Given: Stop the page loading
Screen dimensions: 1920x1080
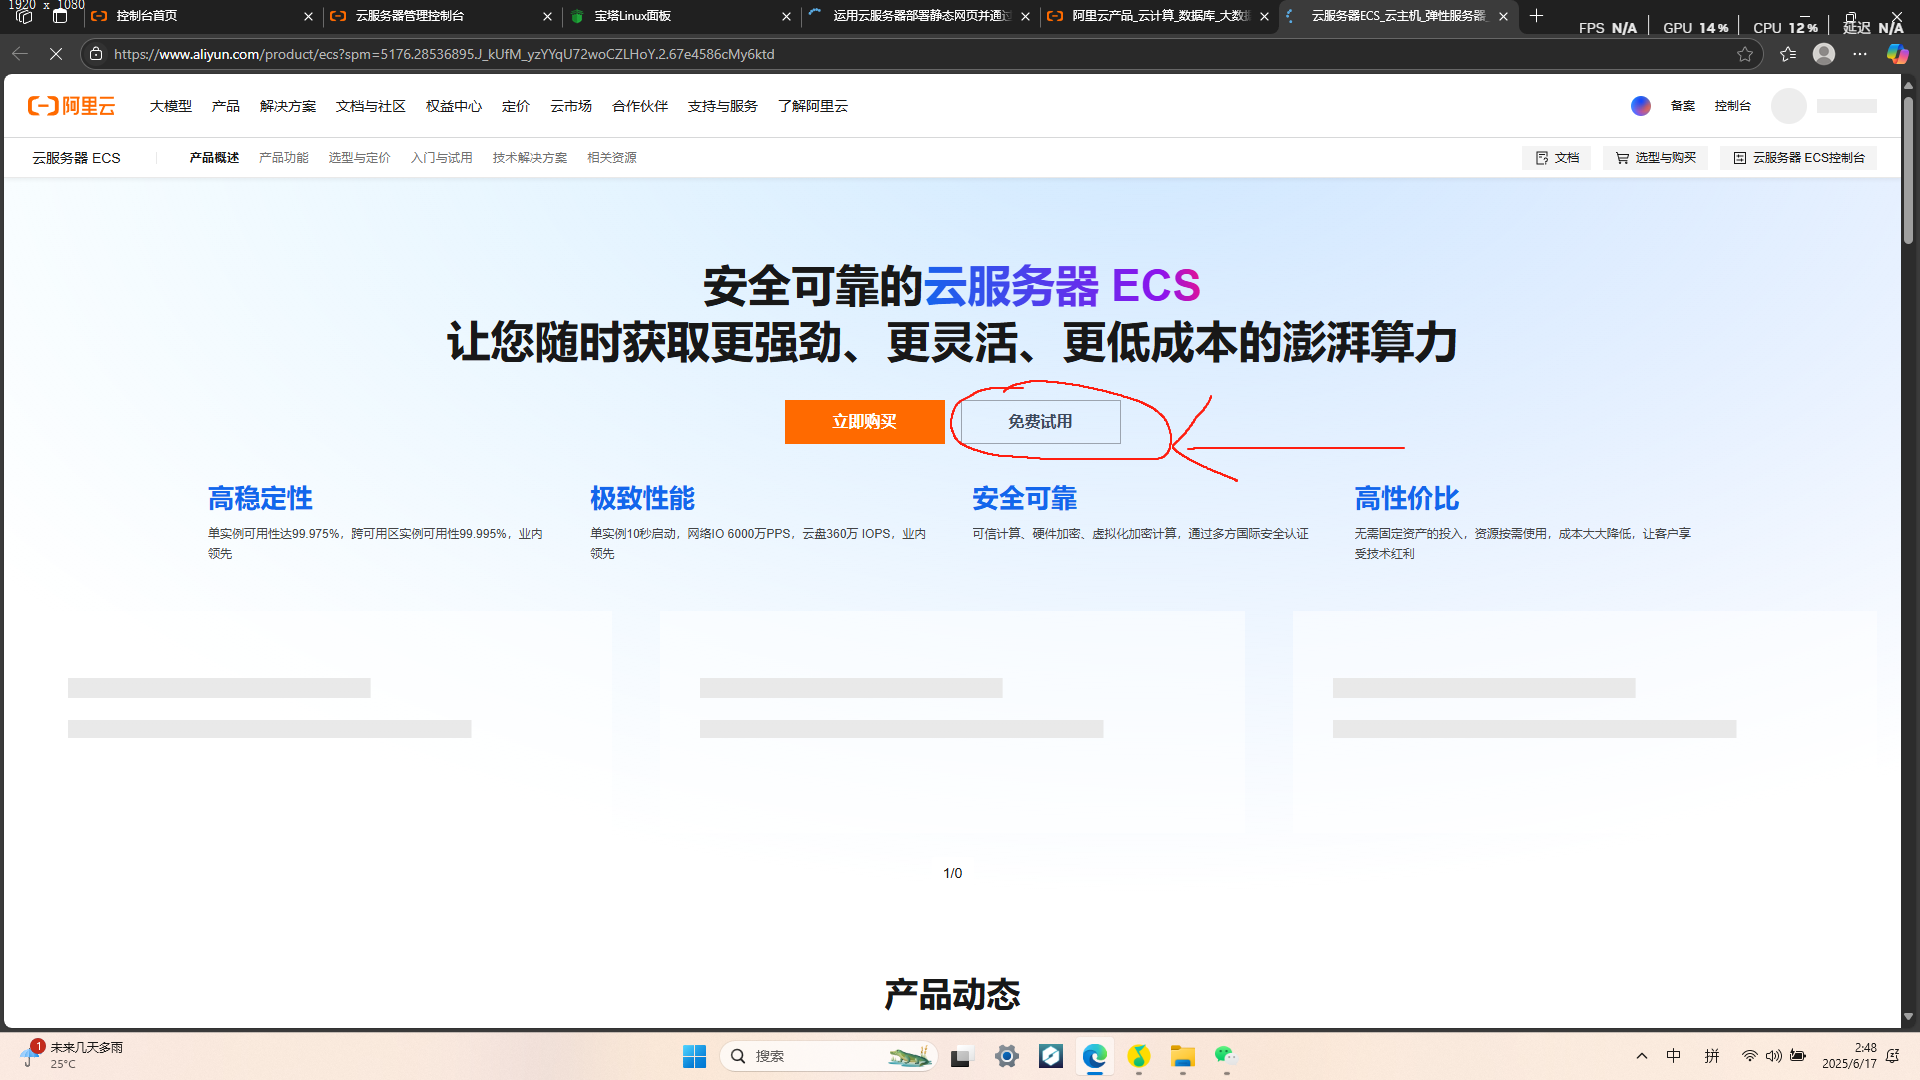Looking at the screenshot, I should (x=56, y=54).
